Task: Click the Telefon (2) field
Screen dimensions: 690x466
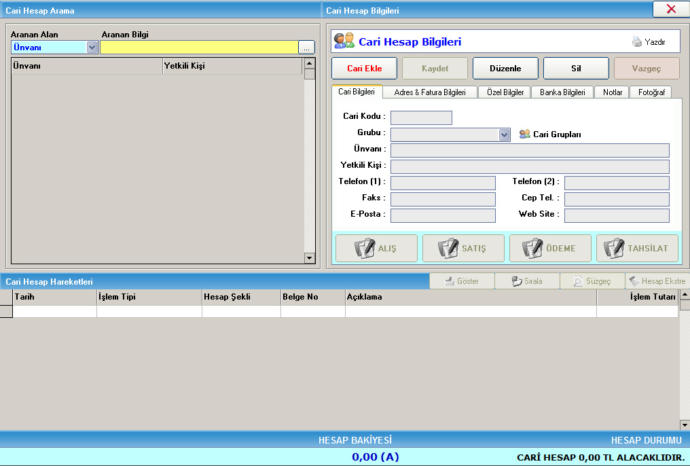Action: pyautogui.click(x=617, y=183)
